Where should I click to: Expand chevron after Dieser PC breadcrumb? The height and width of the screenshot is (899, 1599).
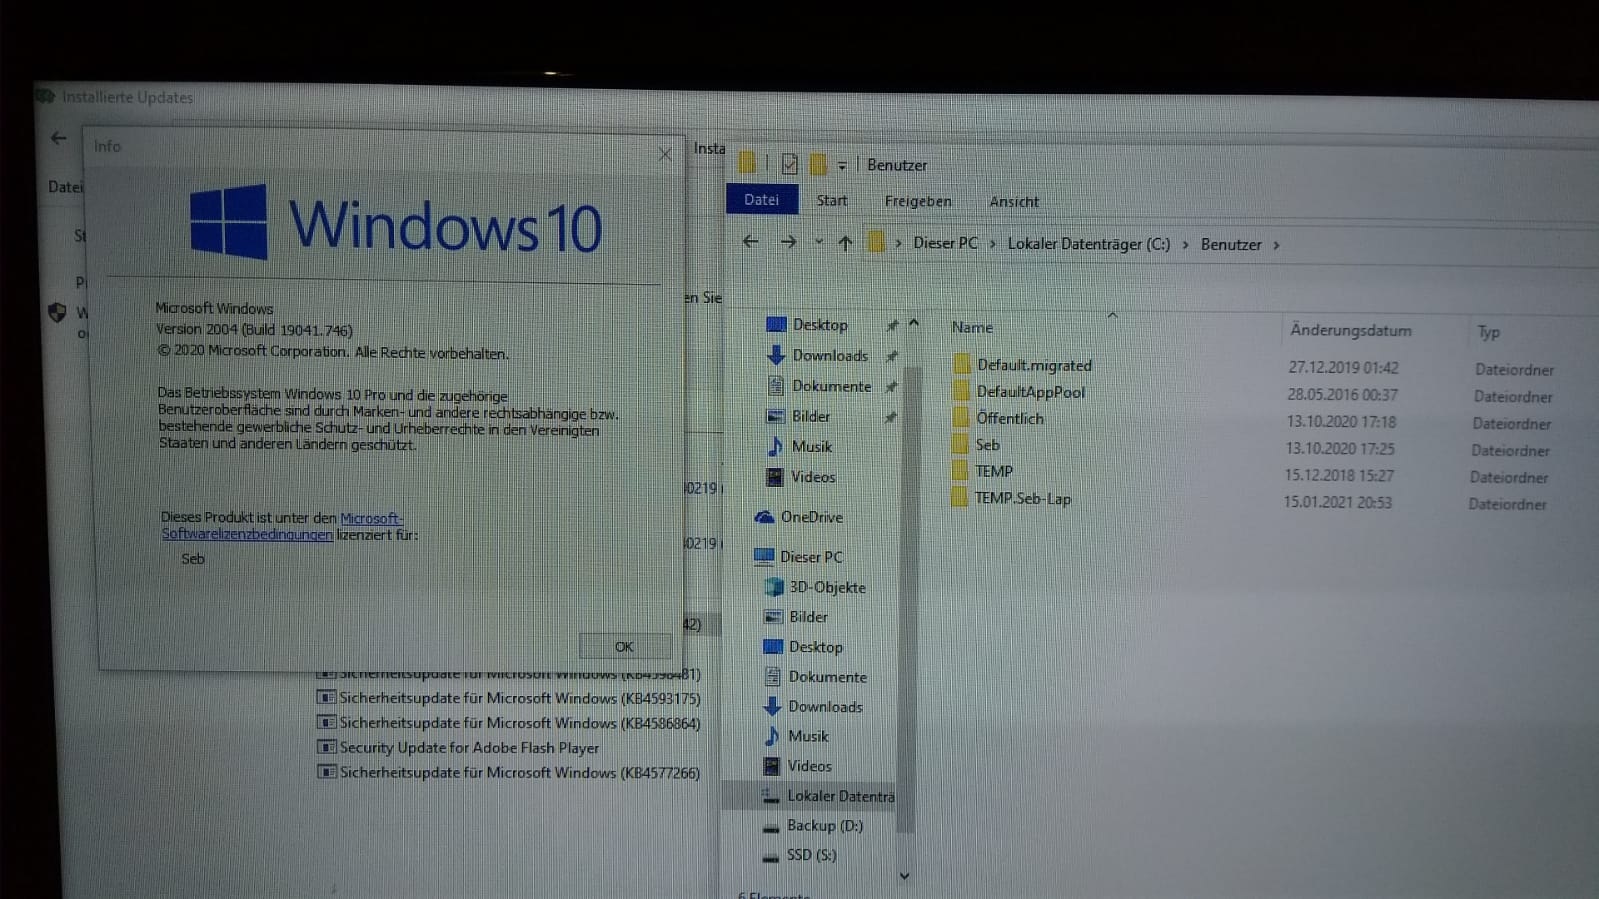point(992,244)
